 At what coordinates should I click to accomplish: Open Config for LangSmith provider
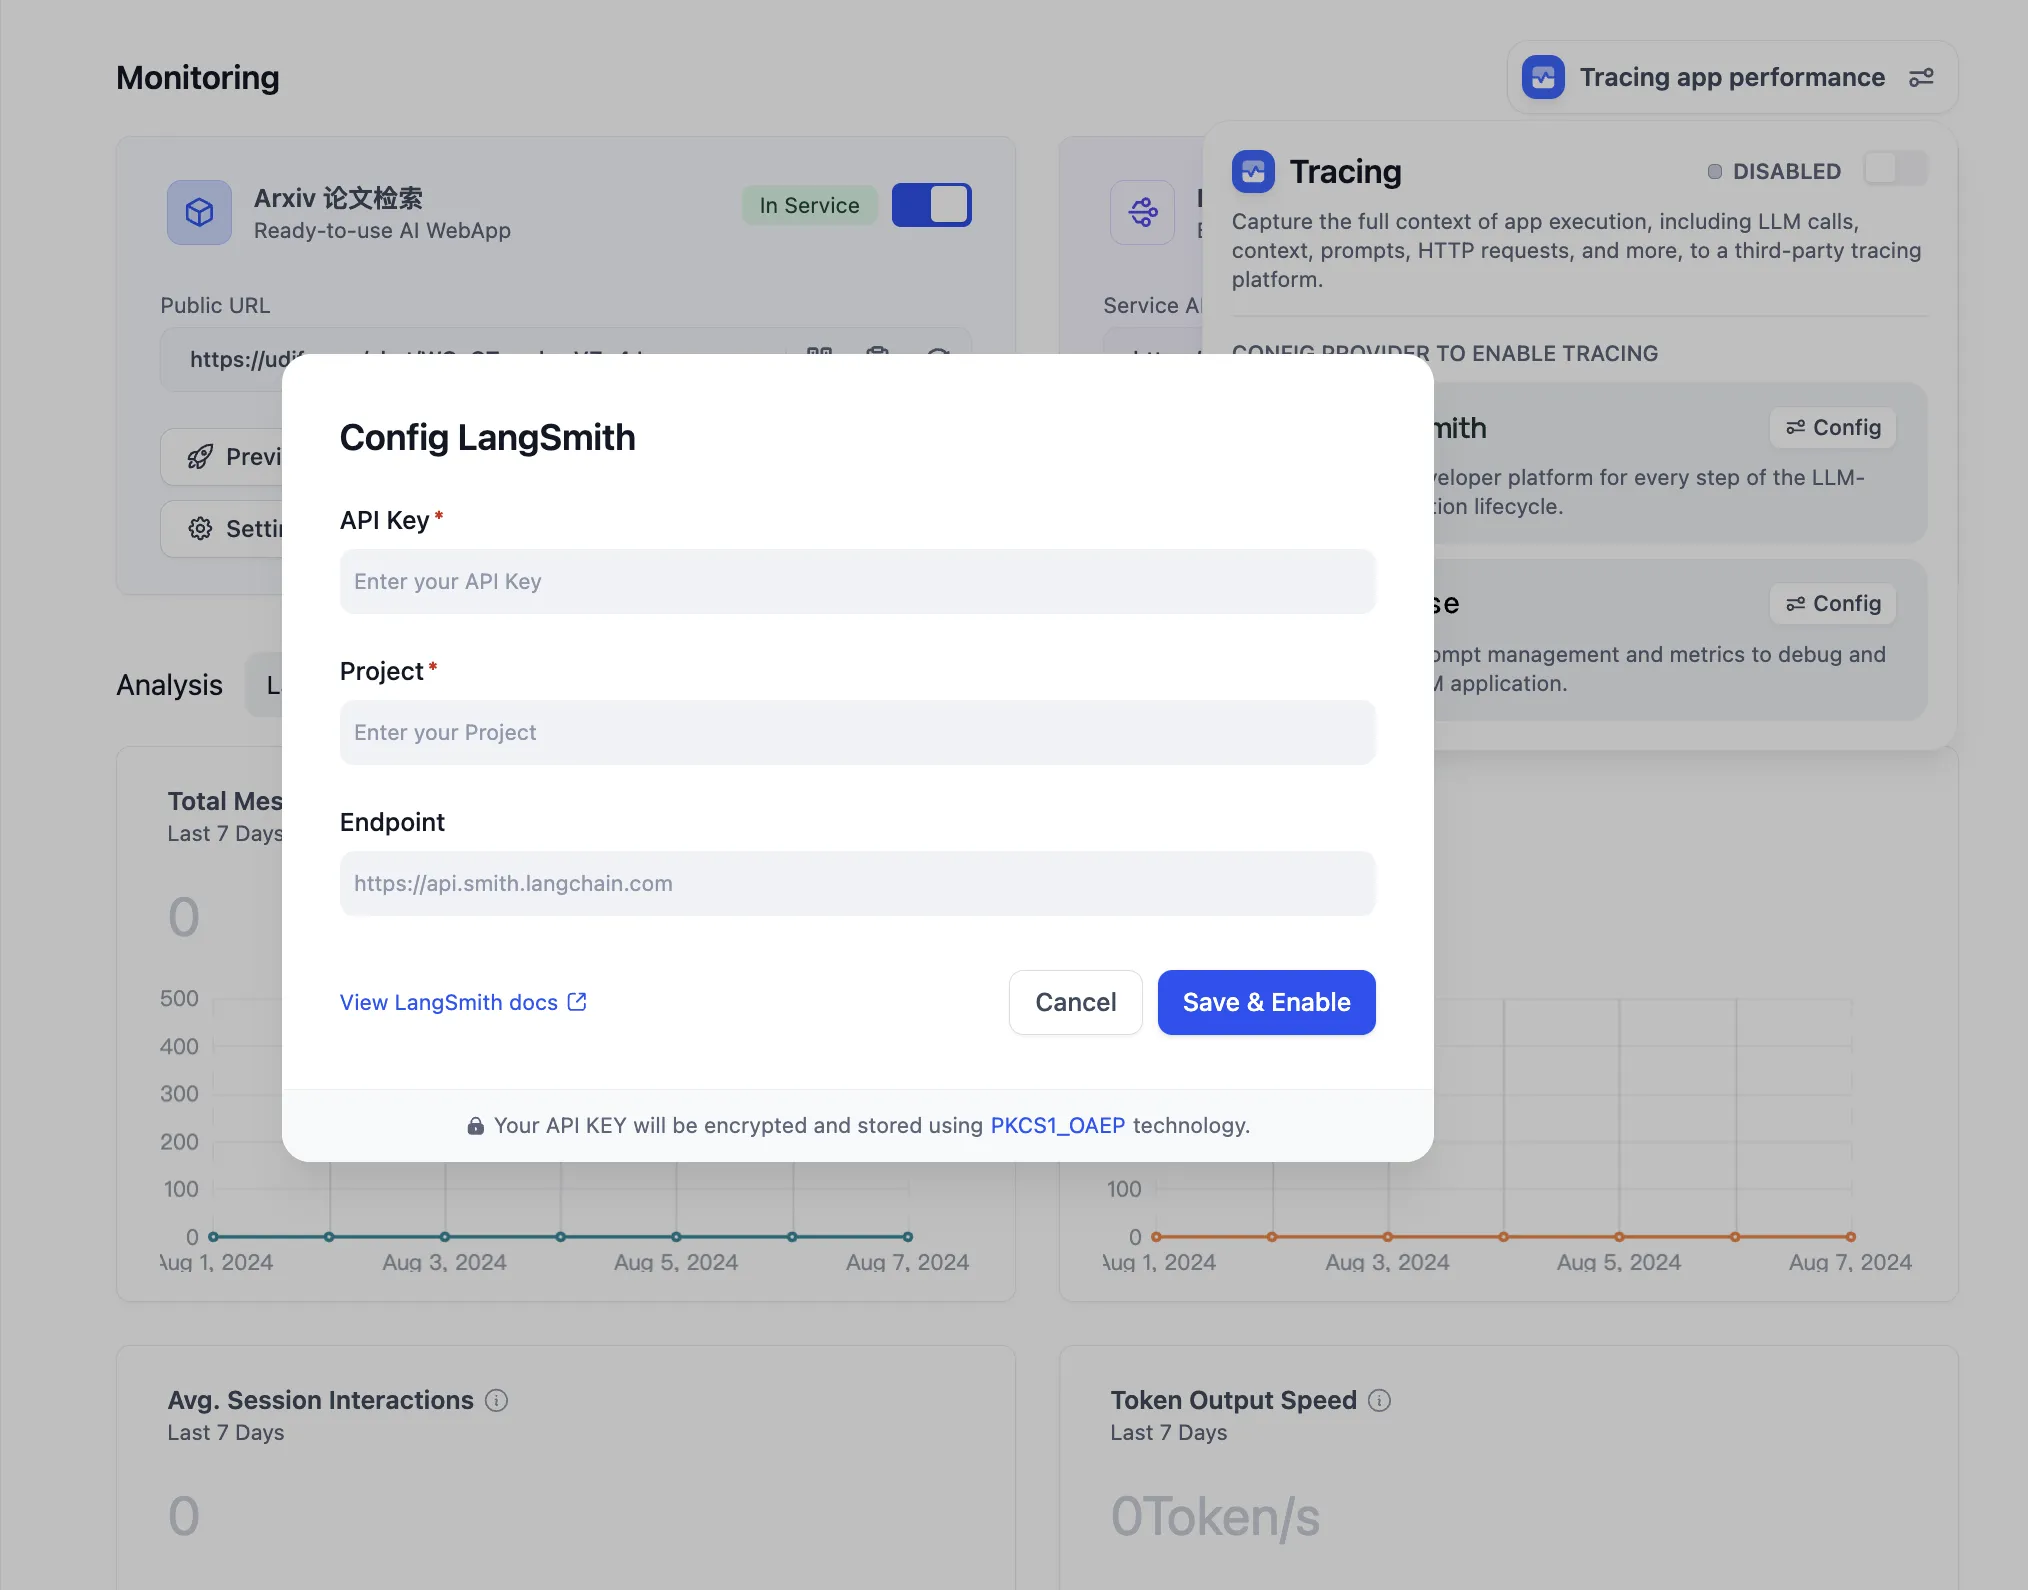(x=1832, y=428)
